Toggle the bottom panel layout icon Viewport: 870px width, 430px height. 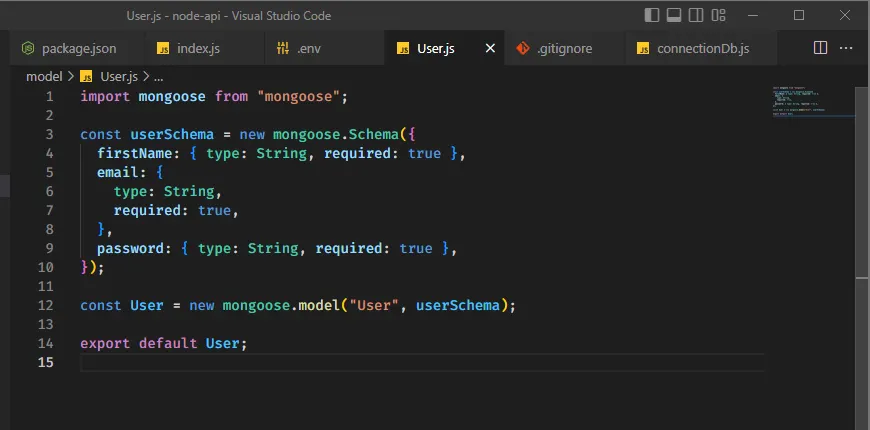point(674,15)
